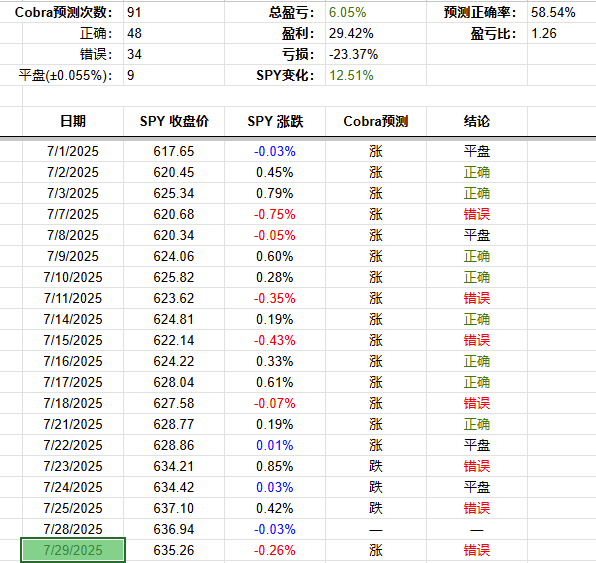Click closing price 636.94

click(x=174, y=529)
